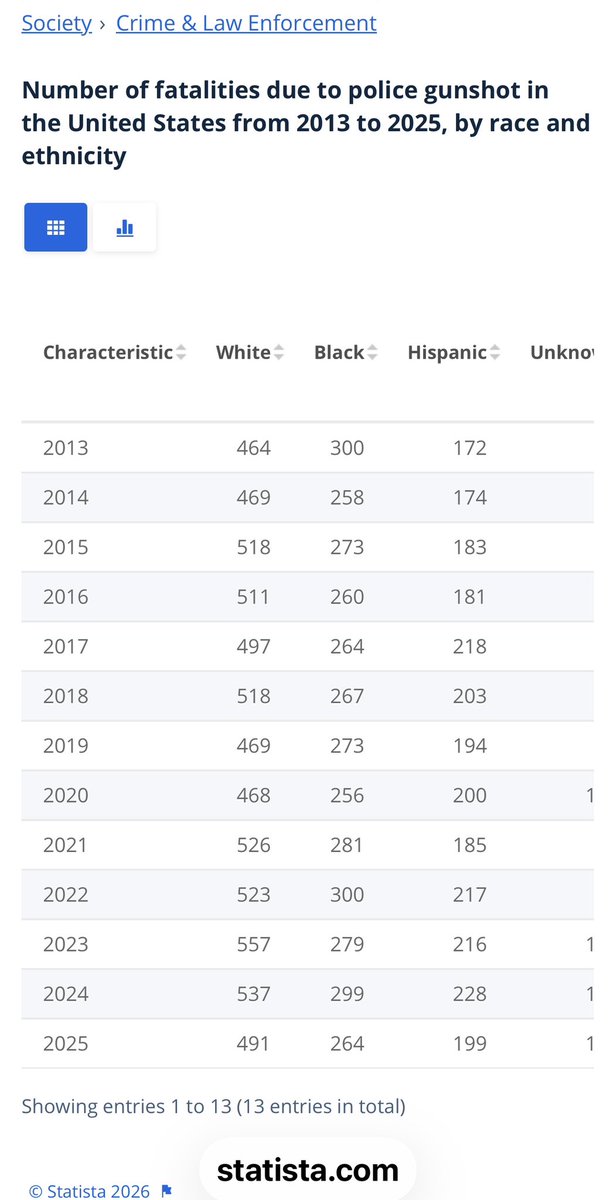Click Black value 300 in 2022 row

[x=347, y=894]
